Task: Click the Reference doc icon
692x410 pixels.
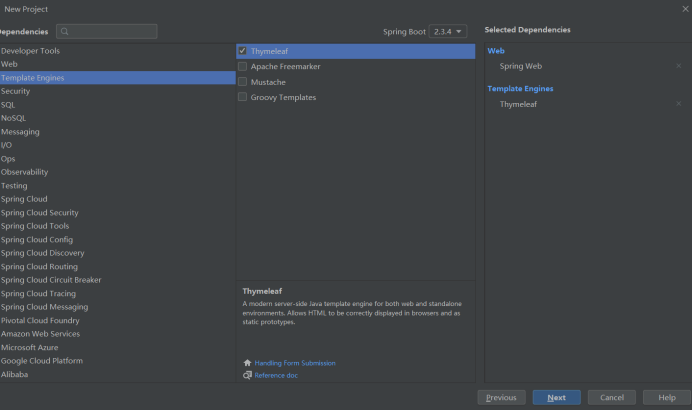Action: [247, 375]
